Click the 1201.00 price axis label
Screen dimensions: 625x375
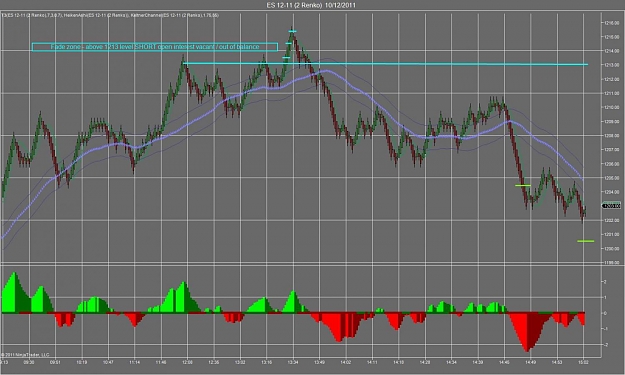pos(612,234)
